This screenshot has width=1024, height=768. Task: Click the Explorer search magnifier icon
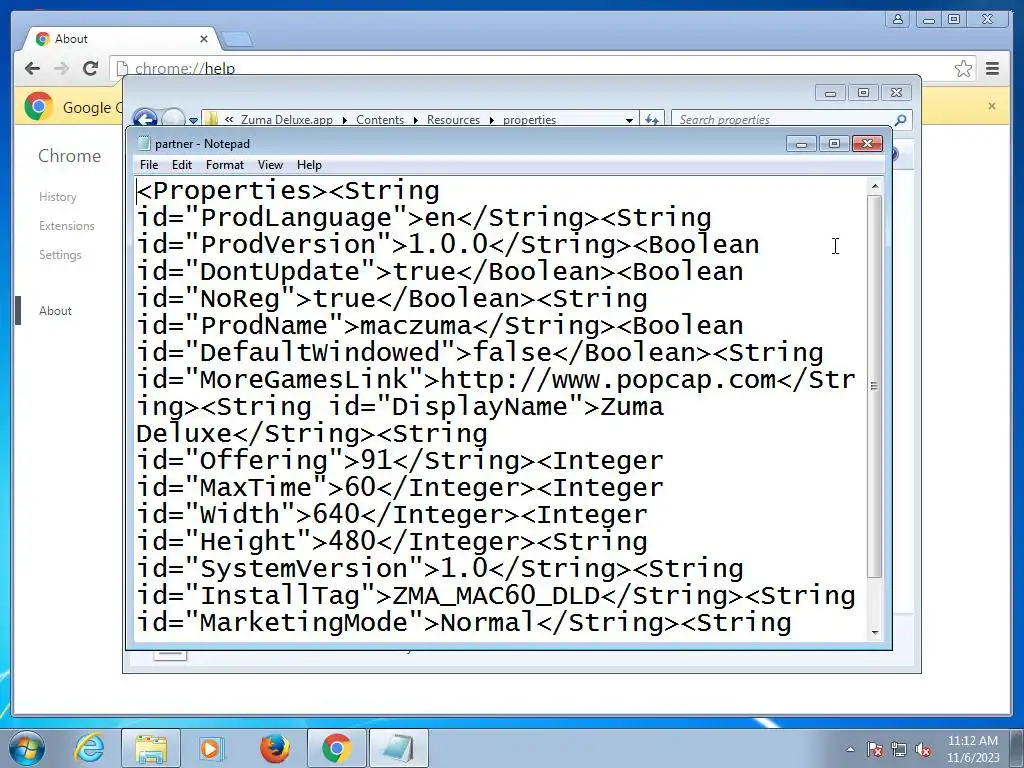coord(901,120)
